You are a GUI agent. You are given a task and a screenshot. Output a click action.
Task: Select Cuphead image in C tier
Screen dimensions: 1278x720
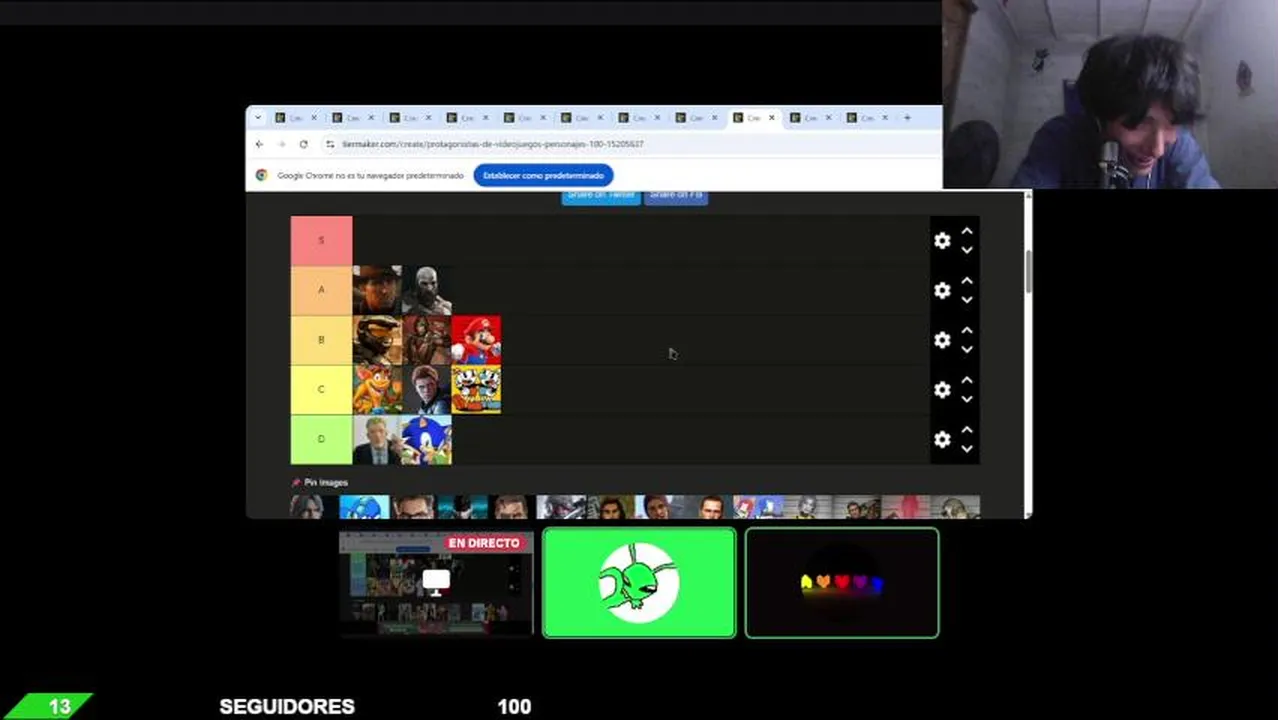click(477, 390)
